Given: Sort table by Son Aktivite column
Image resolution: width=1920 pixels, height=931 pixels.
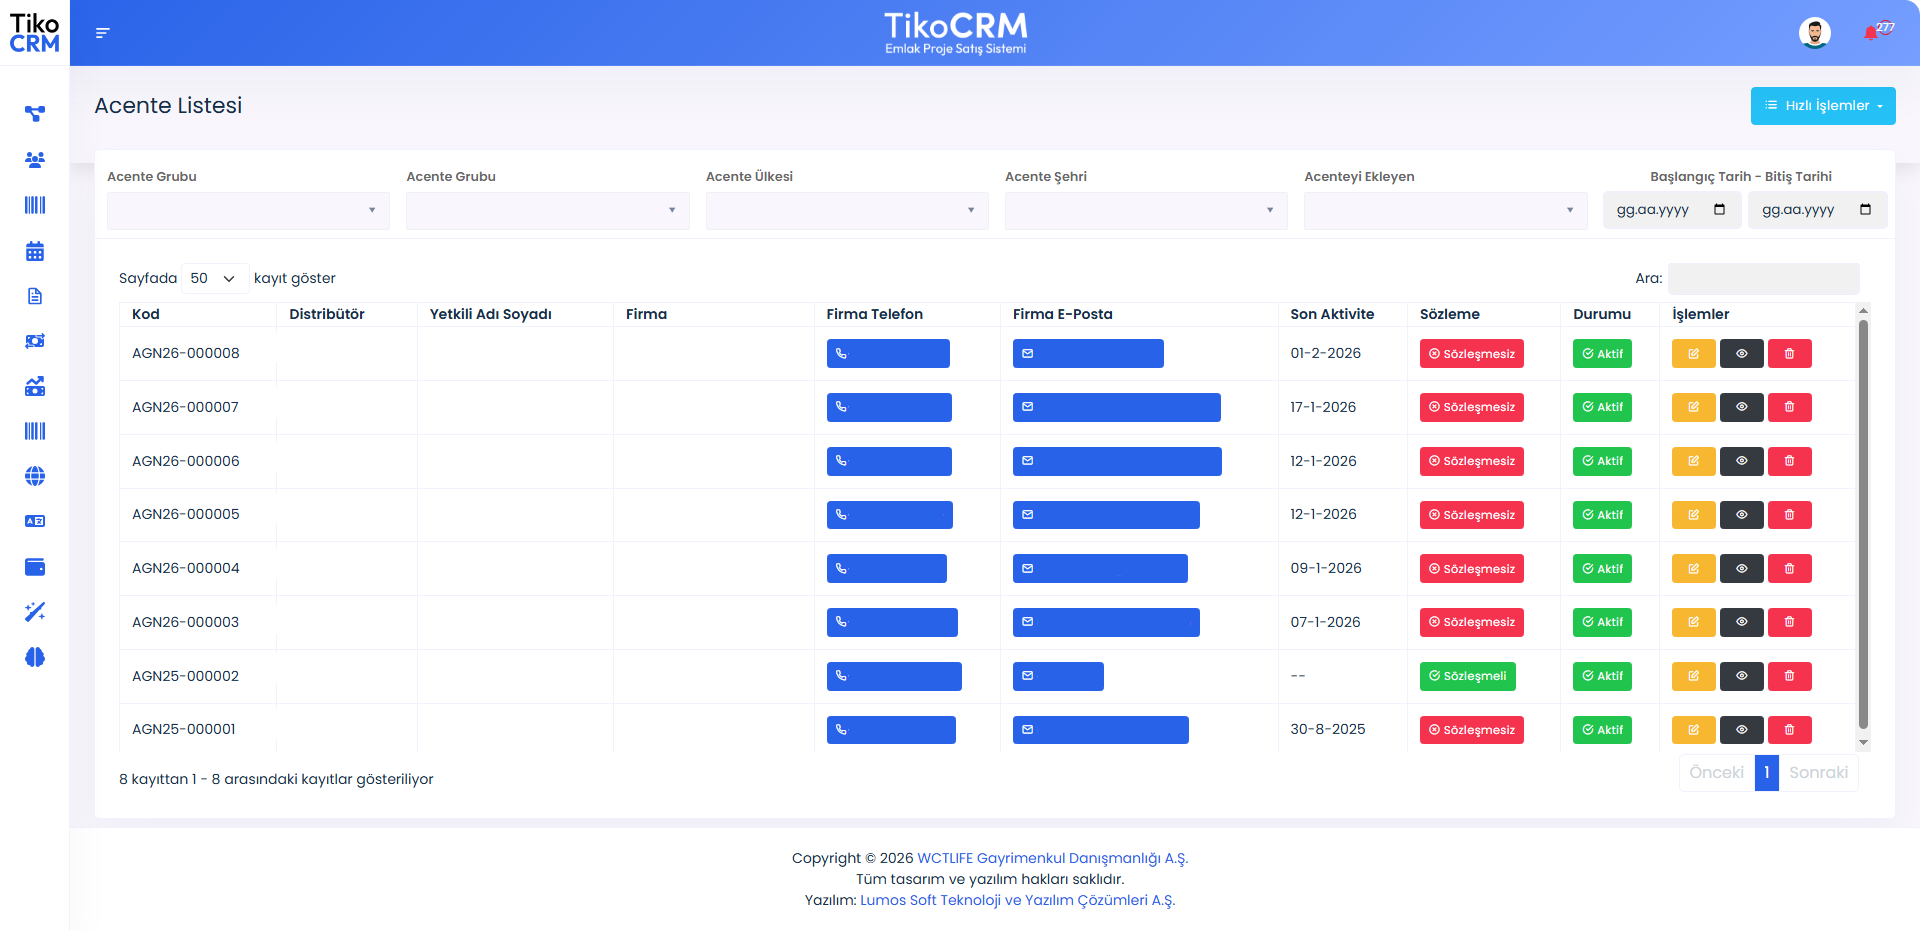Looking at the screenshot, I should pyautogui.click(x=1331, y=314).
